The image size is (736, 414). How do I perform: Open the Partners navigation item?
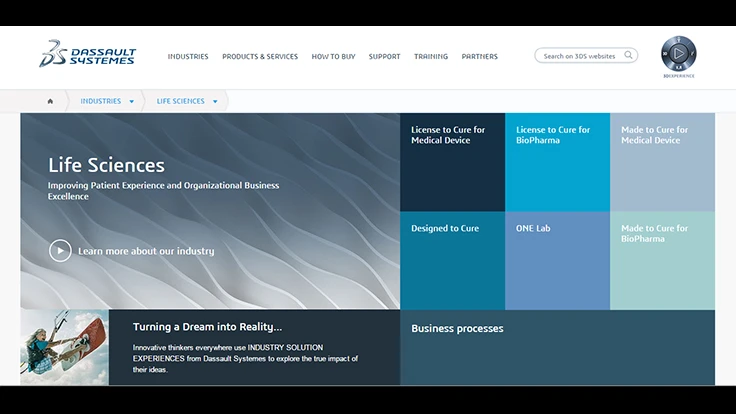tap(479, 57)
